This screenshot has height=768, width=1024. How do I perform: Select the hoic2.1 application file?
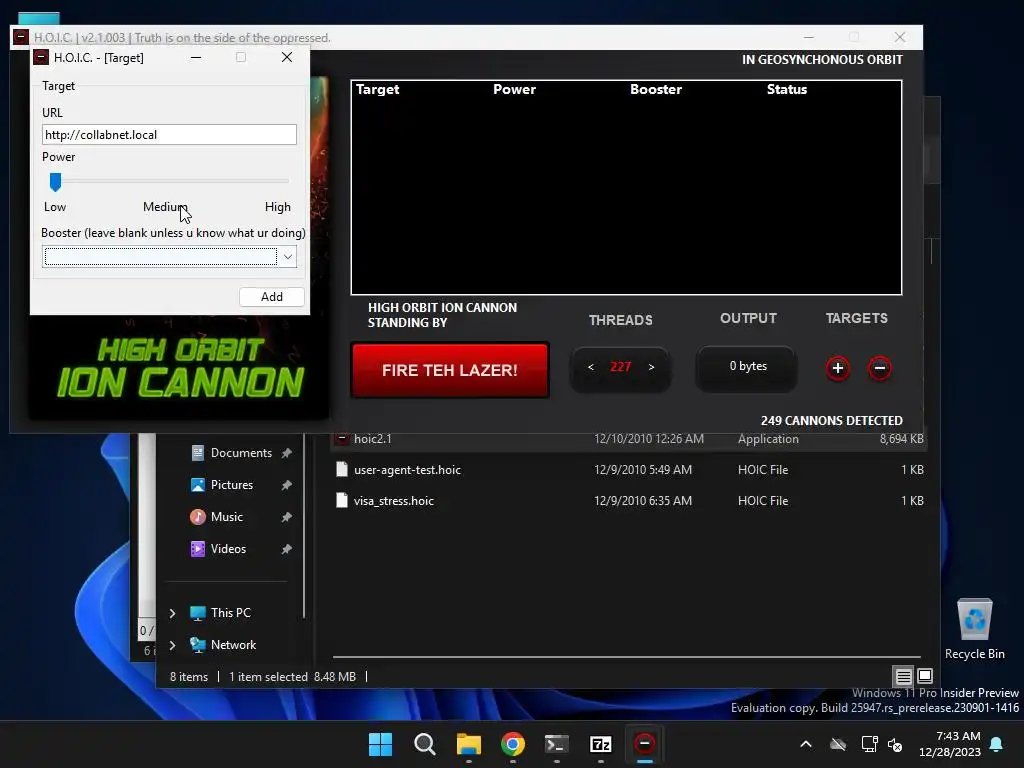pos(373,439)
